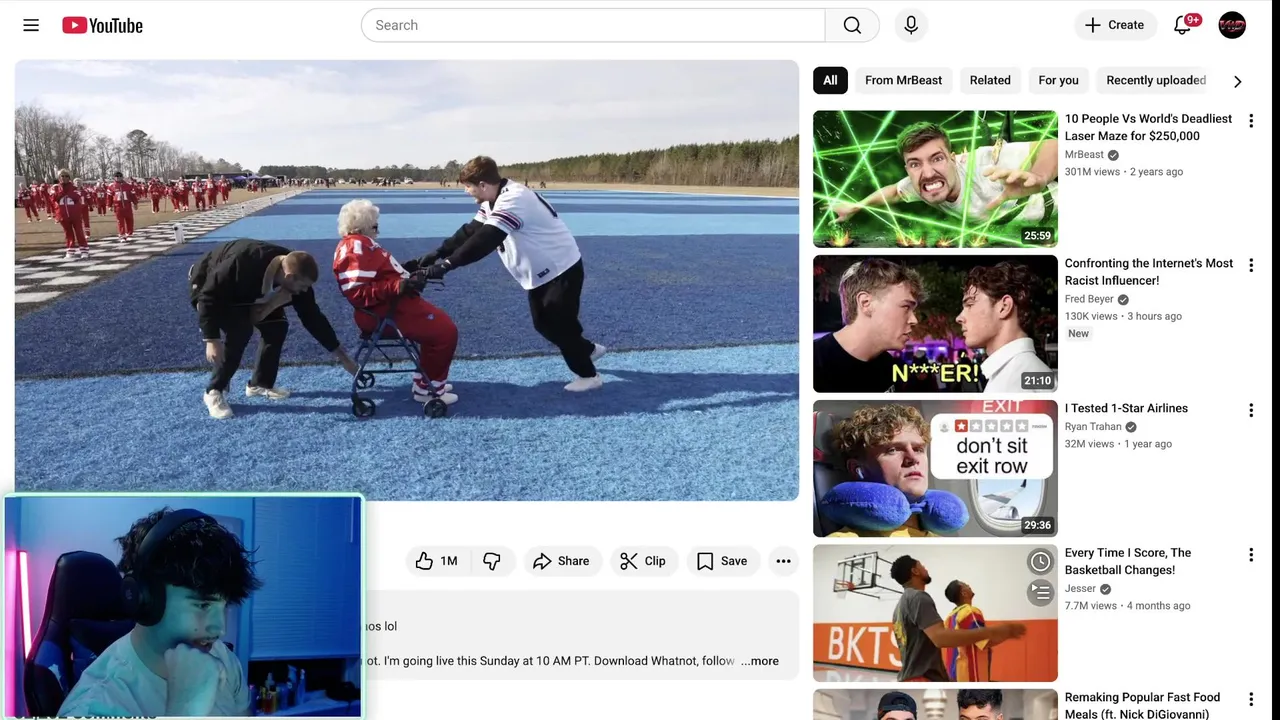Select the Recently uploaded chip

tap(1156, 80)
